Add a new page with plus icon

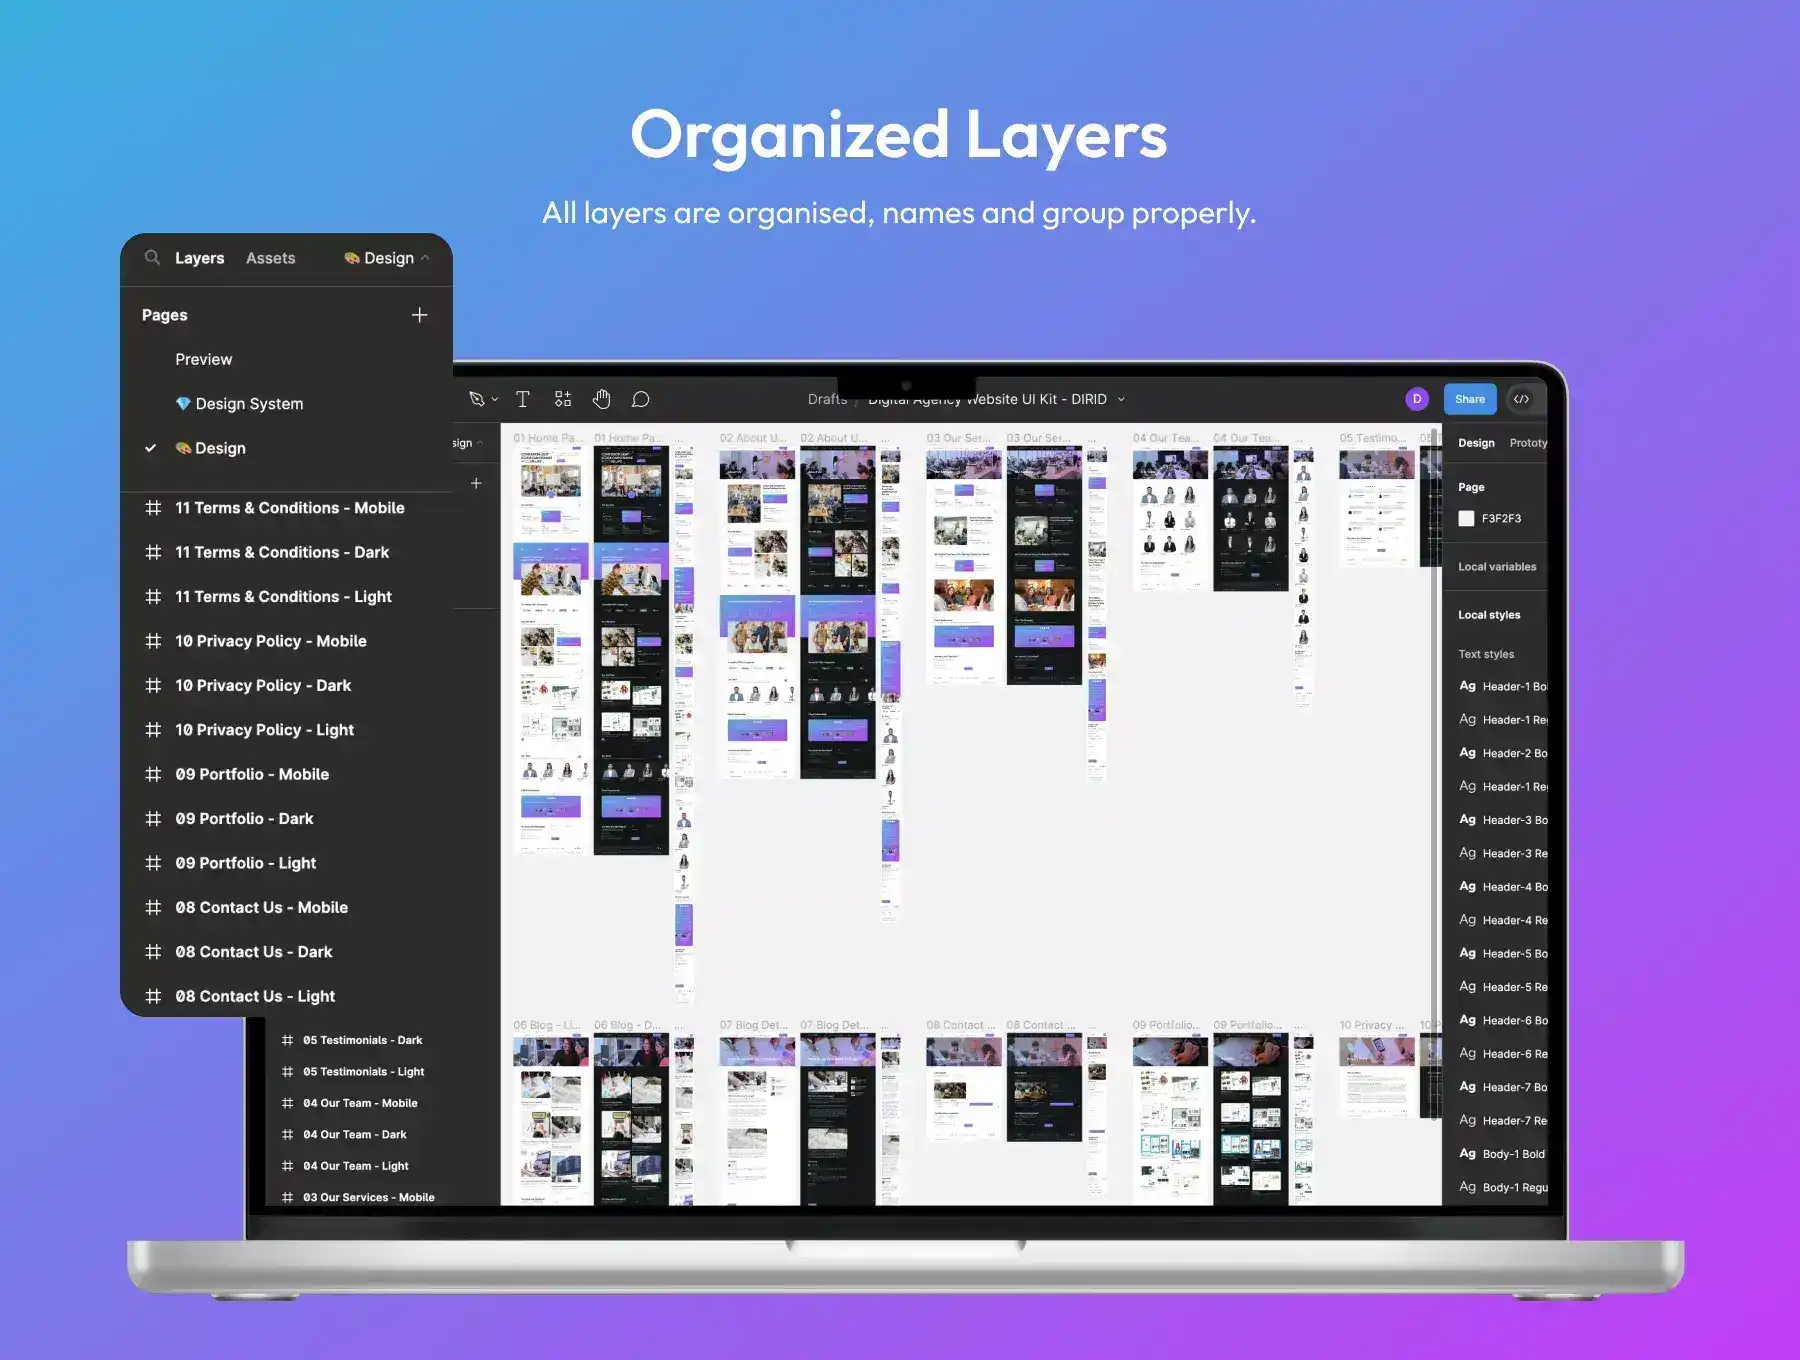(x=419, y=315)
